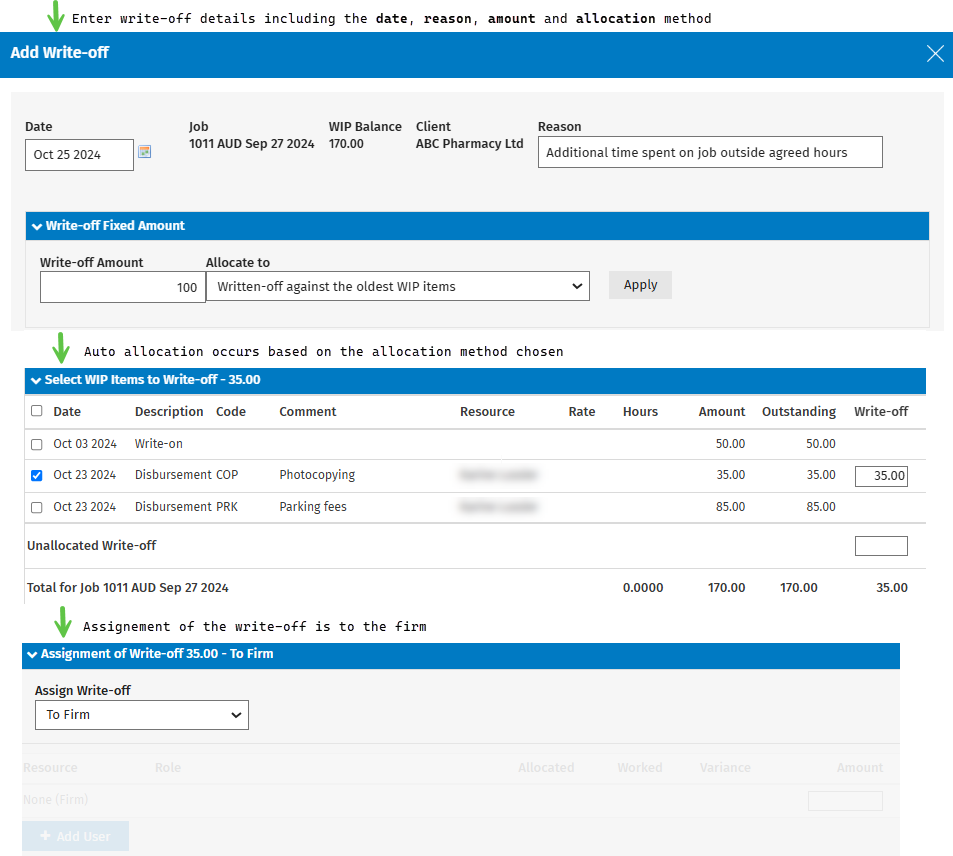The width and height of the screenshot is (953, 856).
Task: Select the Photocopying comment cell
Action: 317,475
